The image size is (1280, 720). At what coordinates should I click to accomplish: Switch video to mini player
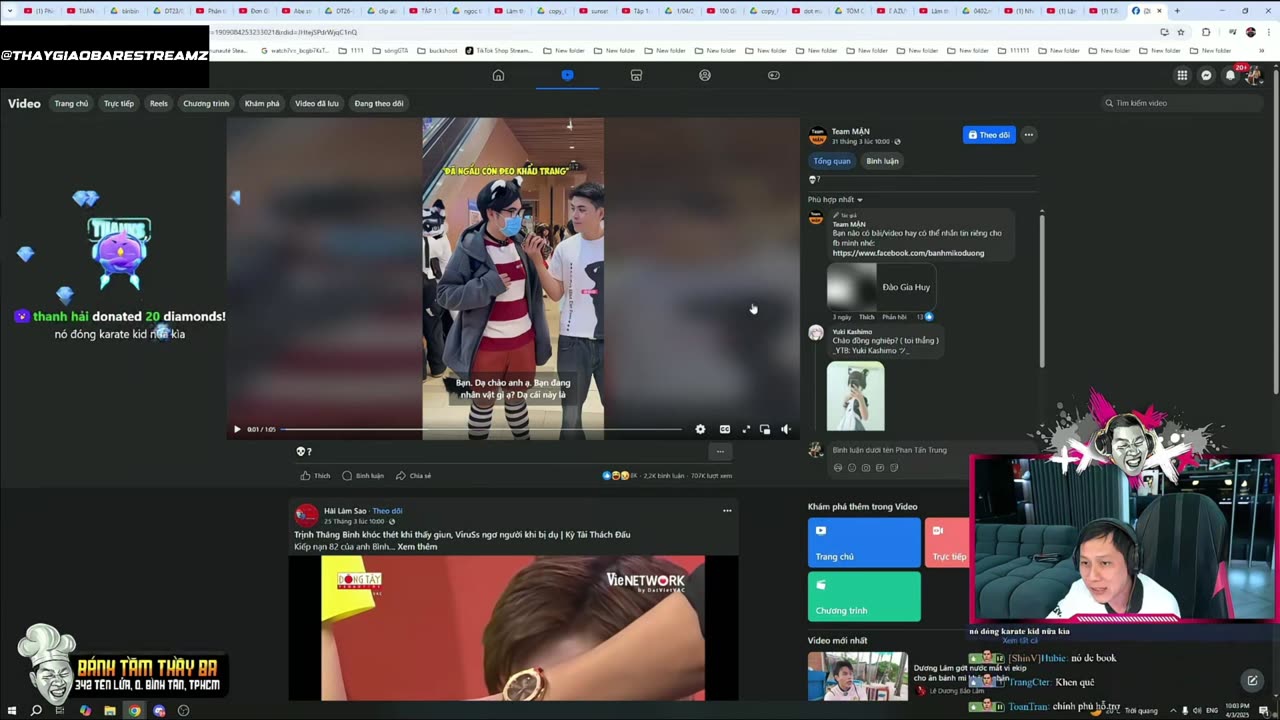tap(765, 429)
